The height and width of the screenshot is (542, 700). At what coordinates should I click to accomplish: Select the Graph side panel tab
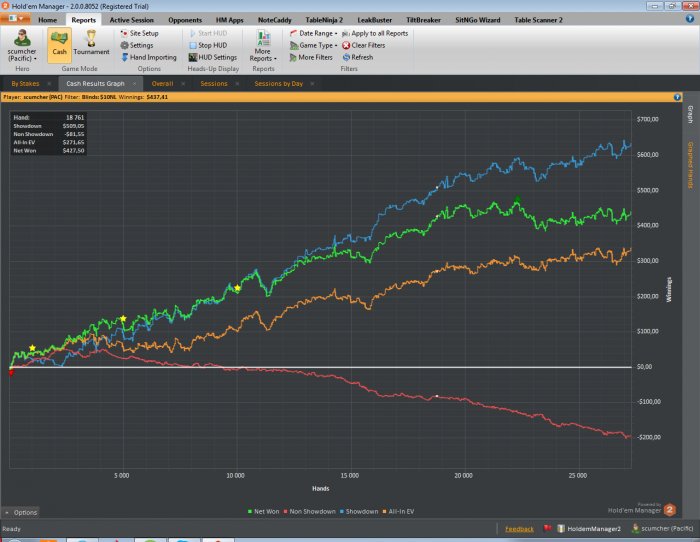click(x=690, y=115)
